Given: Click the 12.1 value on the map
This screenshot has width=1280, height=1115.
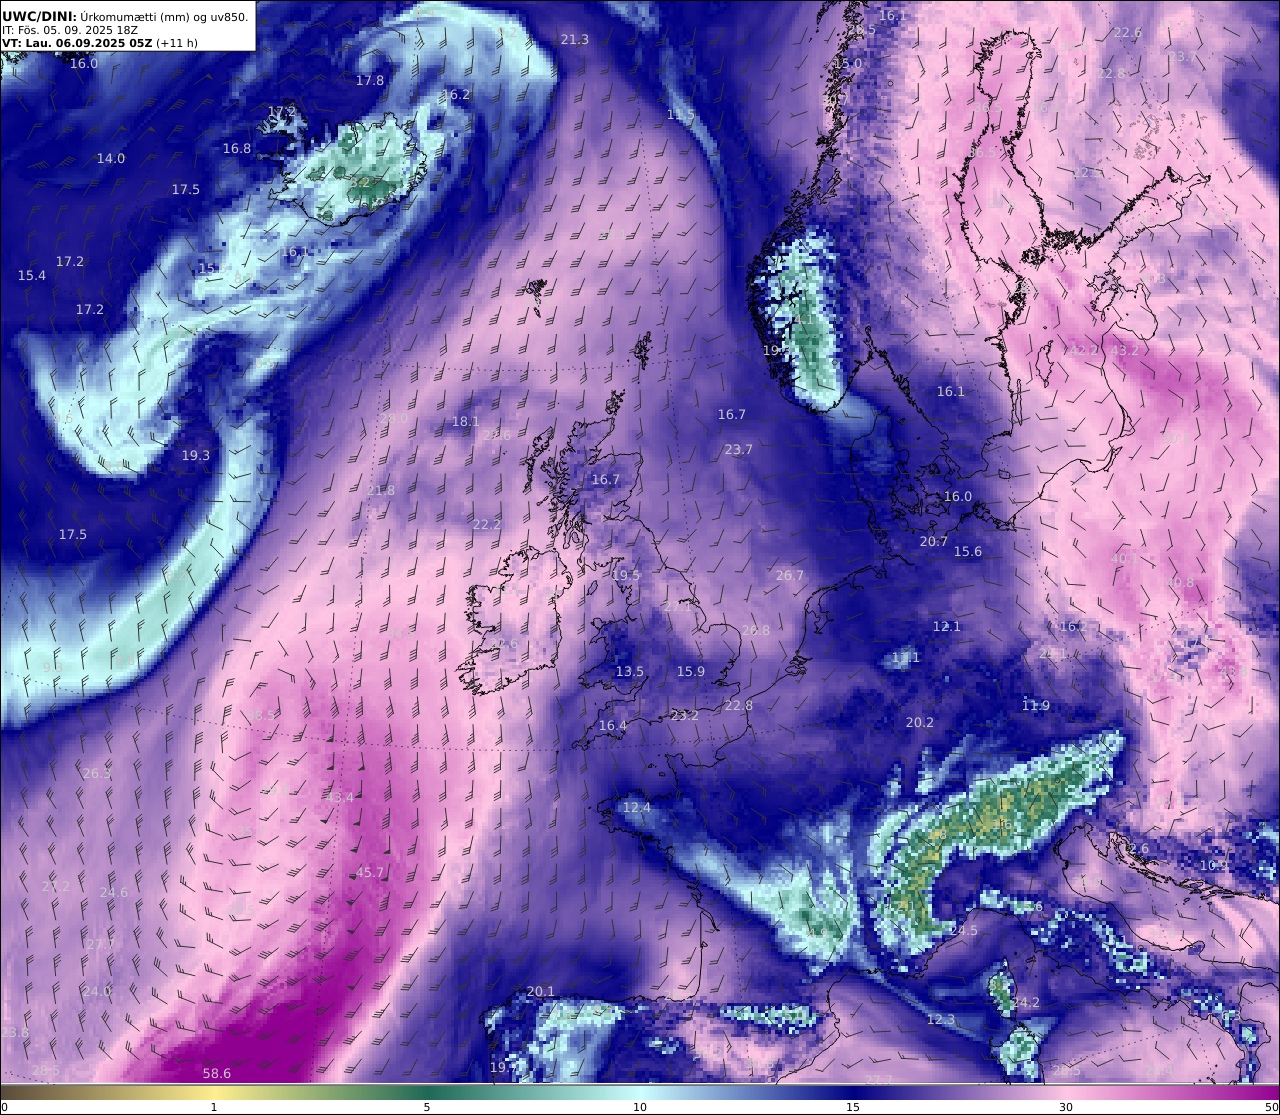Looking at the screenshot, I should pyautogui.click(x=947, y=626).
